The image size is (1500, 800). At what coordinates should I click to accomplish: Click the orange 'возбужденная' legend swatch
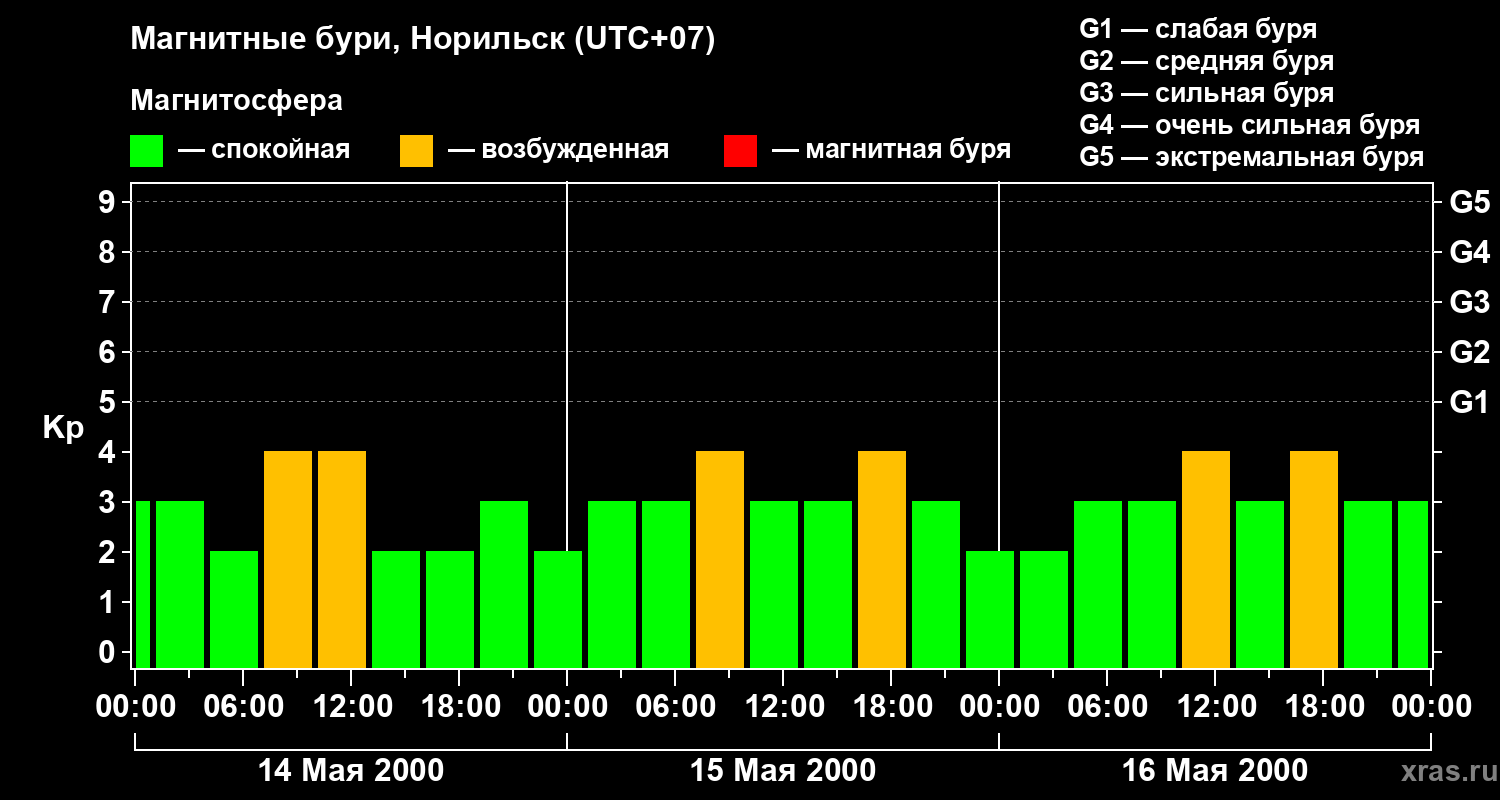(x=416, y=151)
